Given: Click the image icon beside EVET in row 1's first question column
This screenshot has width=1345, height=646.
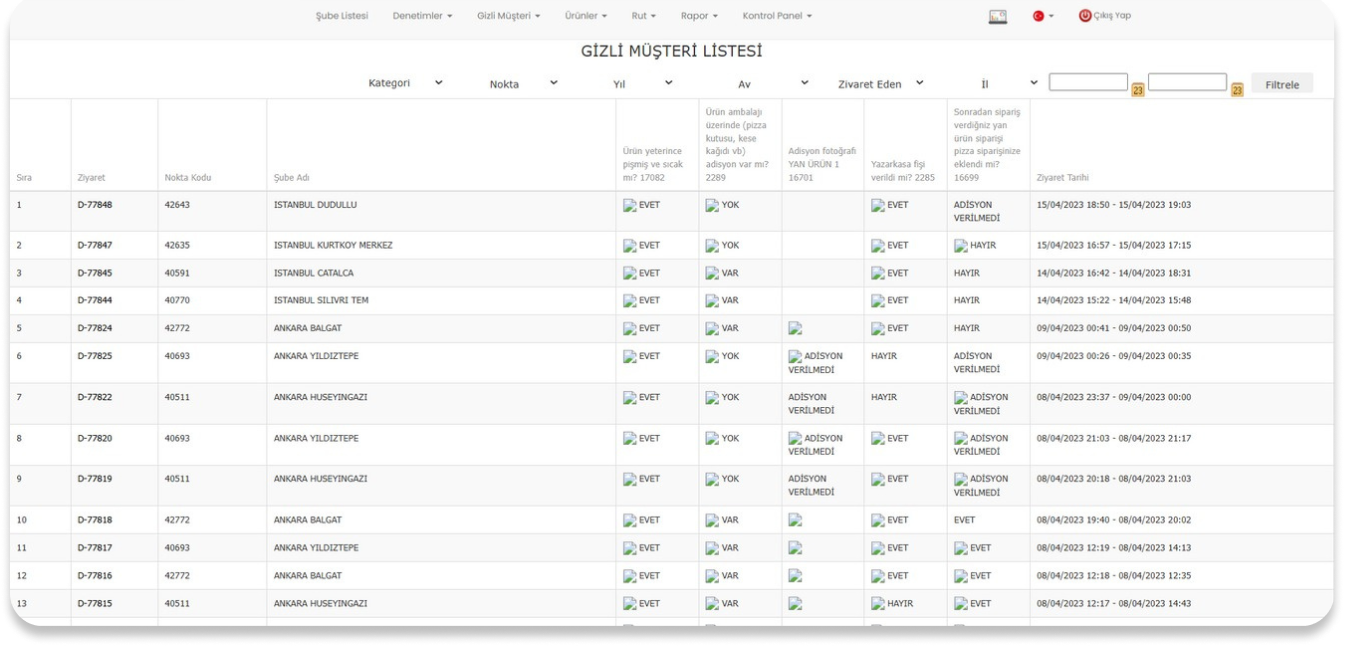Looking at the screenshot, I should click(x=630, y=205).
